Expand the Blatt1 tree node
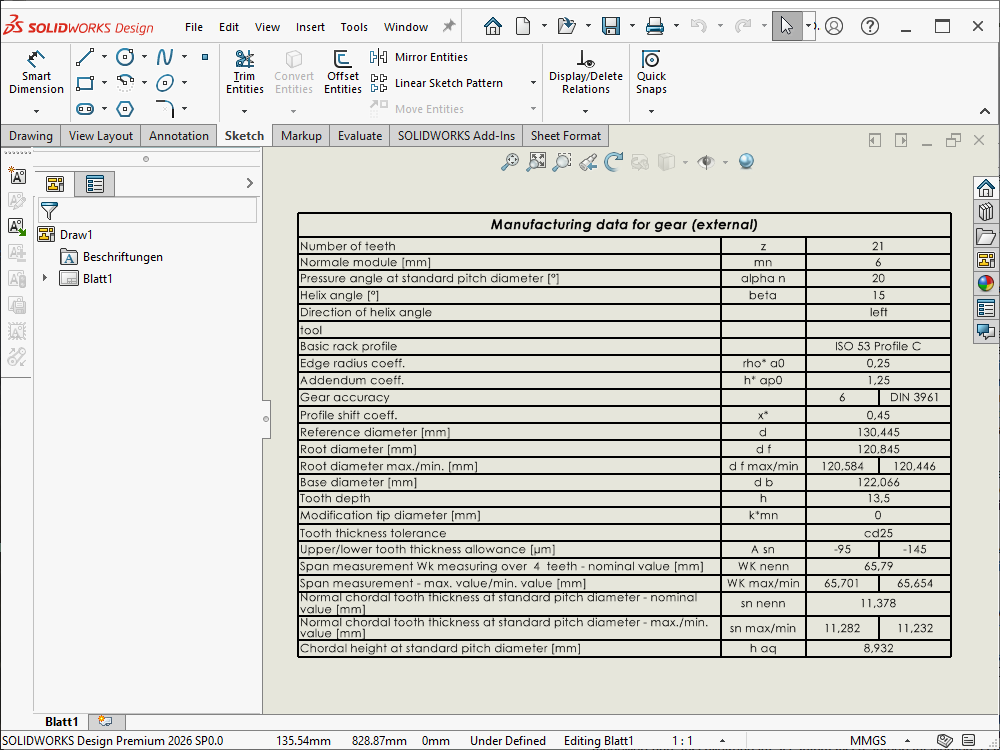Image resolution: width=1000 pixels, height=750 pixels. tap(44, 278)
